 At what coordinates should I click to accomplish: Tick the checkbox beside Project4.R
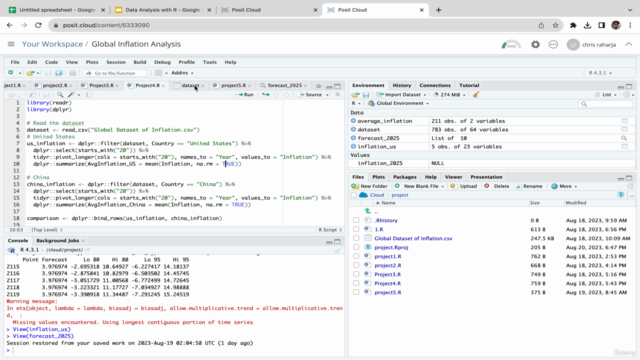click(356, 283)
